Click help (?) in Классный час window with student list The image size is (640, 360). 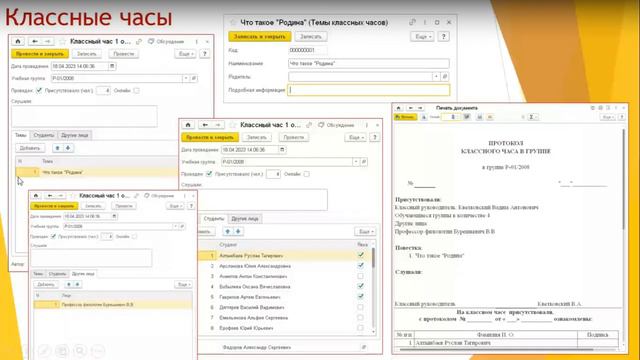tap(375, 138)
